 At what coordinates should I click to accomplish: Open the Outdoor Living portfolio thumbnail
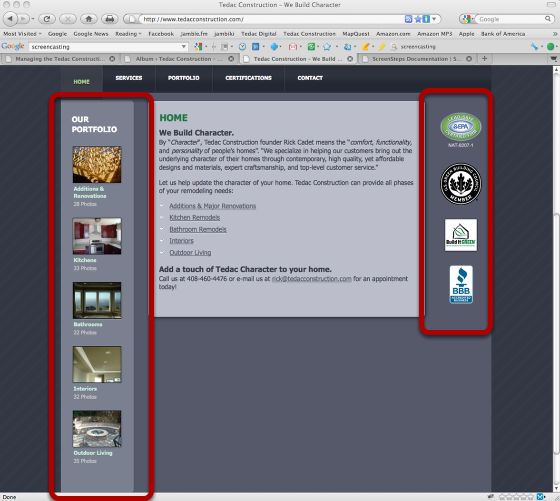[x=97, y=429]
